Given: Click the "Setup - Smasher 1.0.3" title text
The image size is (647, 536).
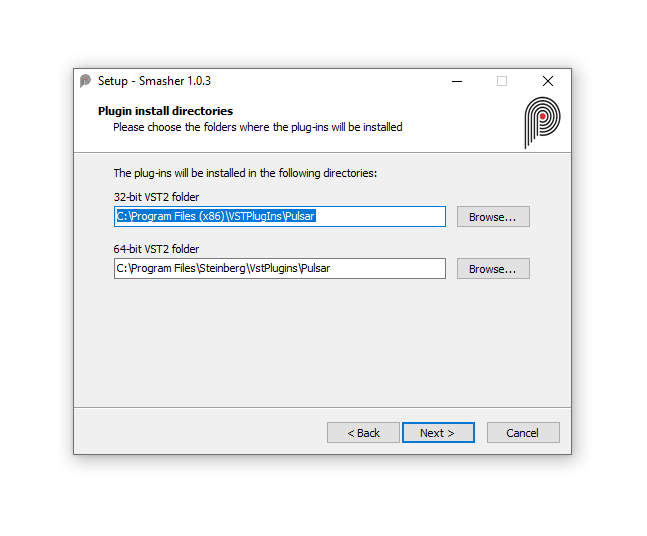Looking at the screenshot, I should click(x=154, y=81).
